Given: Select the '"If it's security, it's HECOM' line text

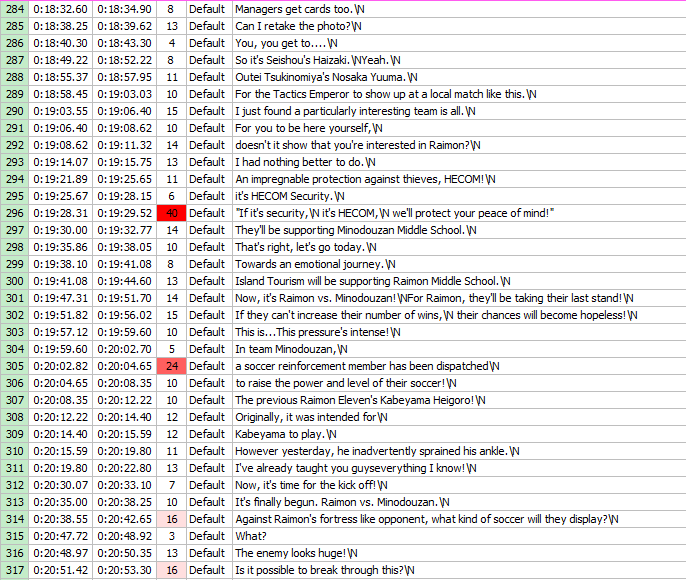Looking at the screenshot, I should click(395, 214).
